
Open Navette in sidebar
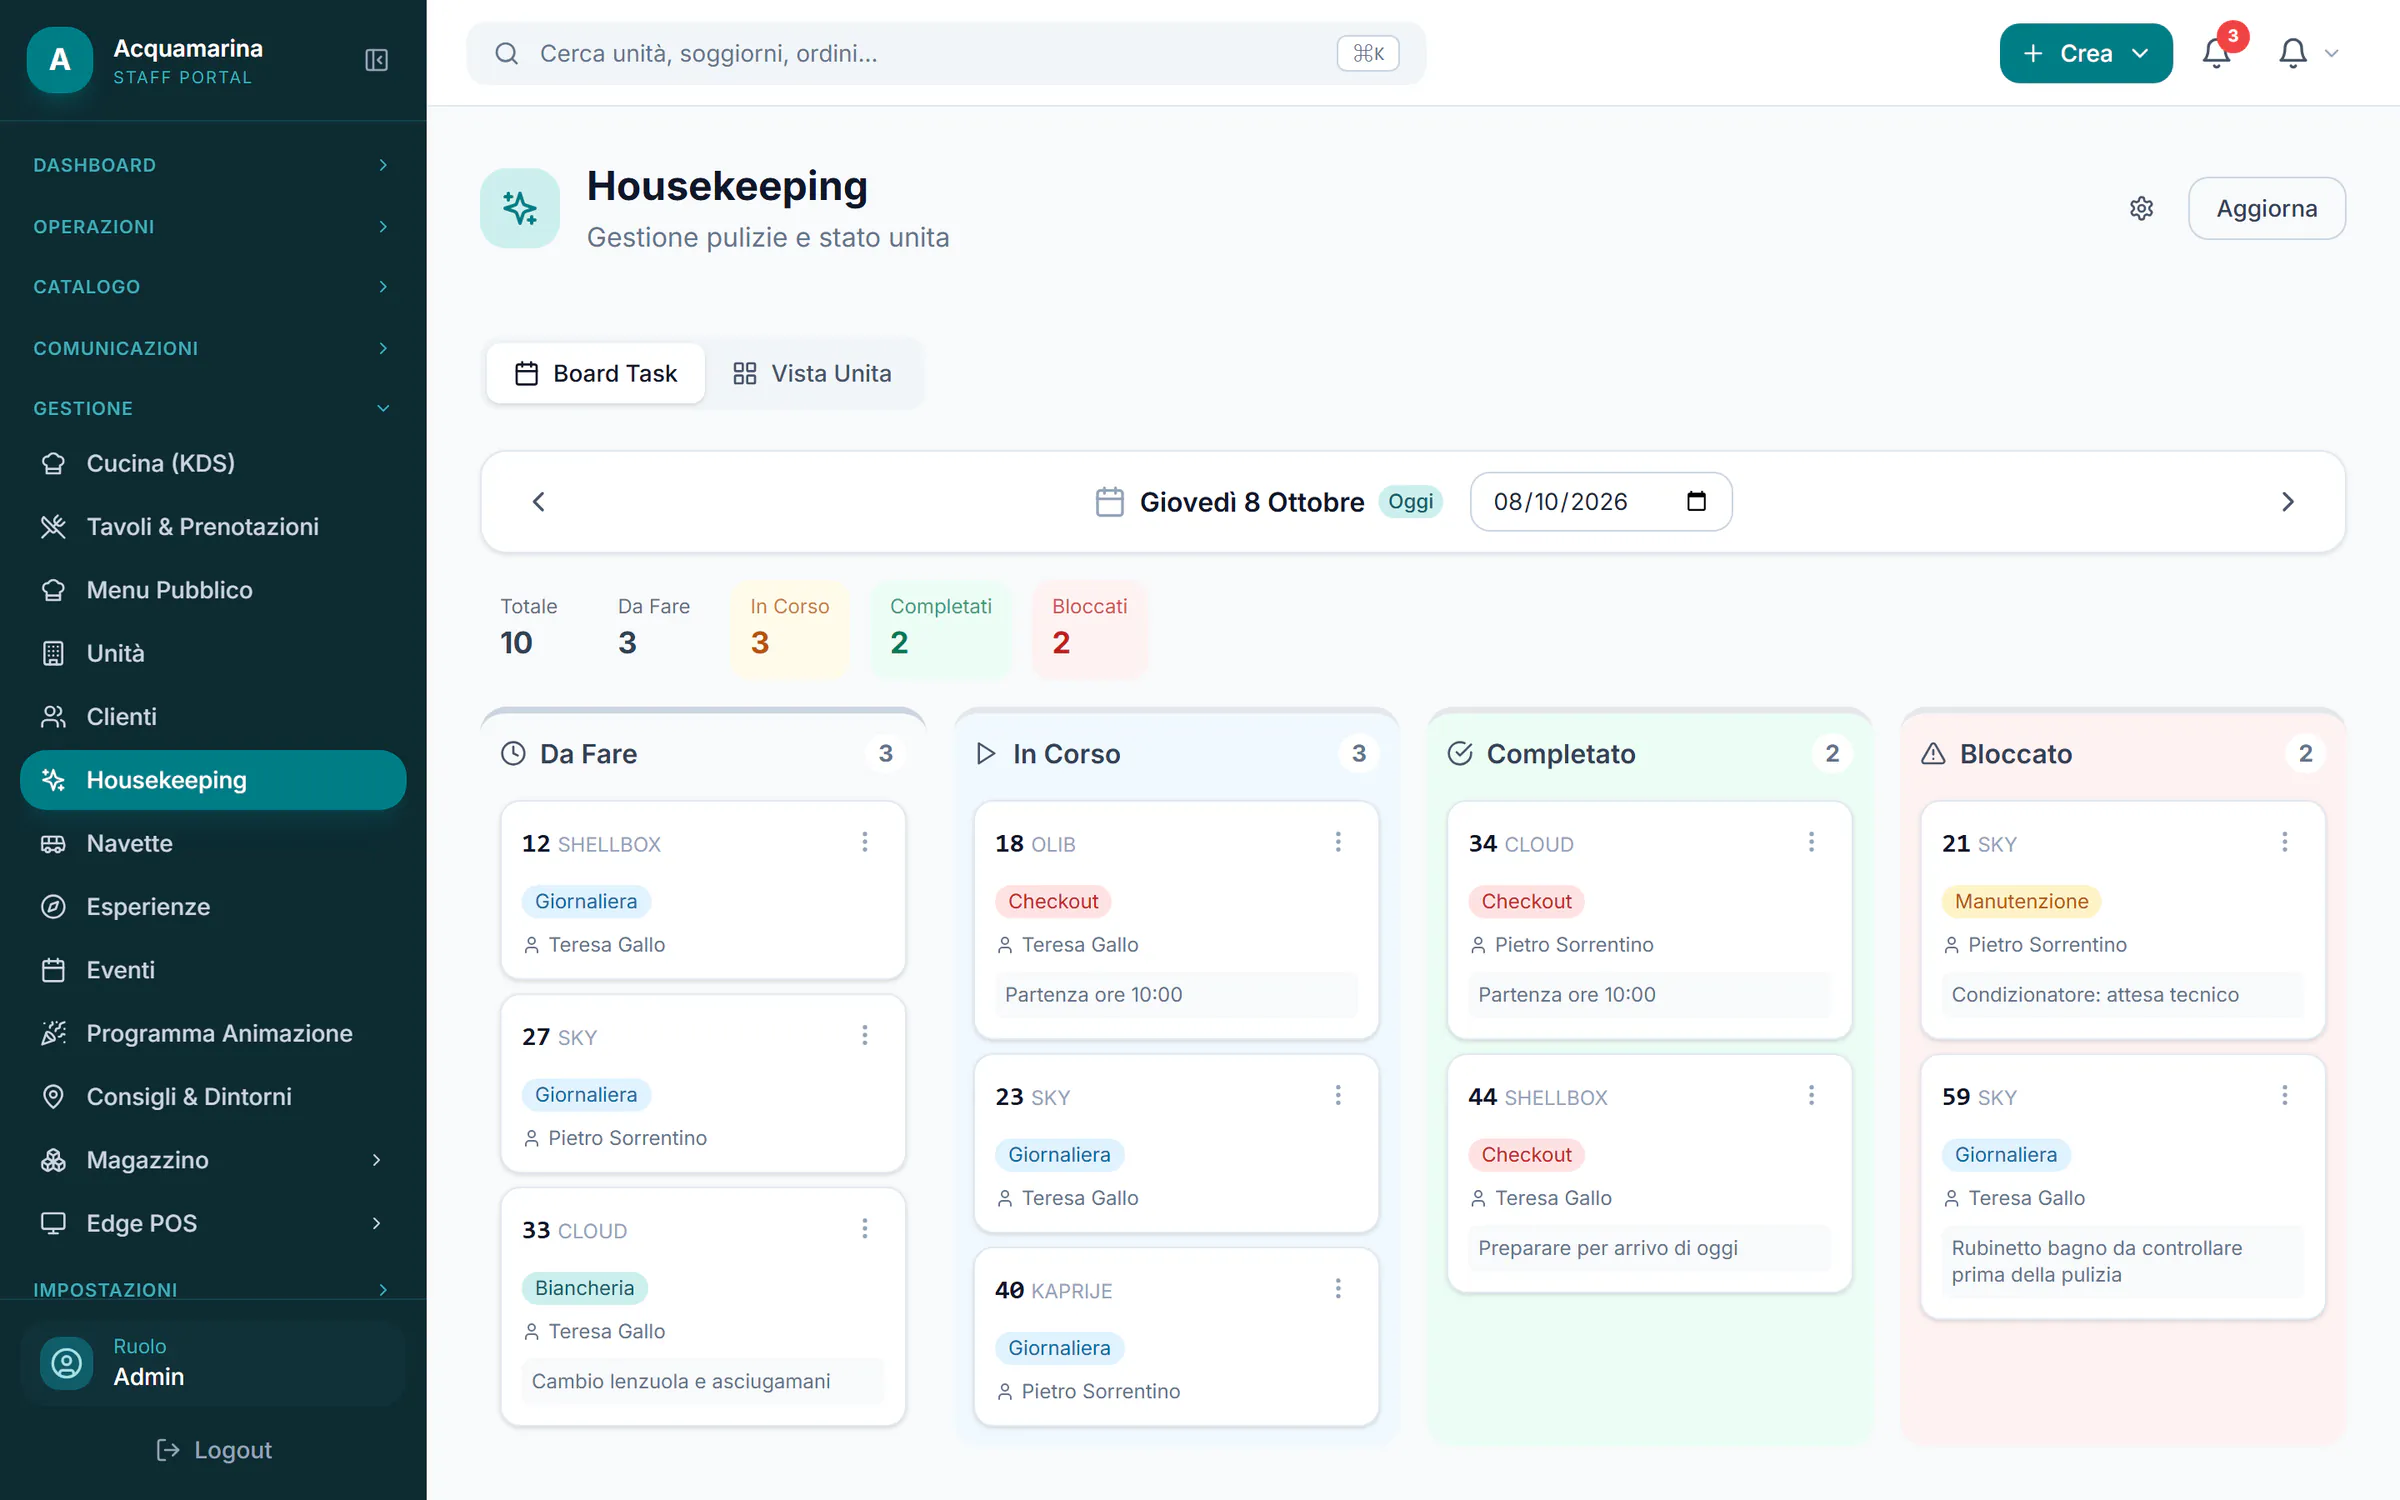[x=213, y=843]
